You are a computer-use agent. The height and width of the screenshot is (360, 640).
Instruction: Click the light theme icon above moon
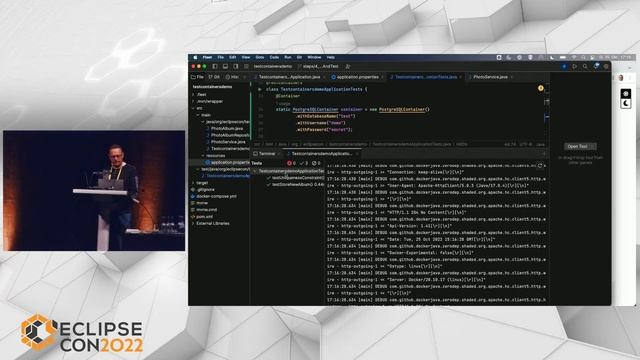(626, 94)
